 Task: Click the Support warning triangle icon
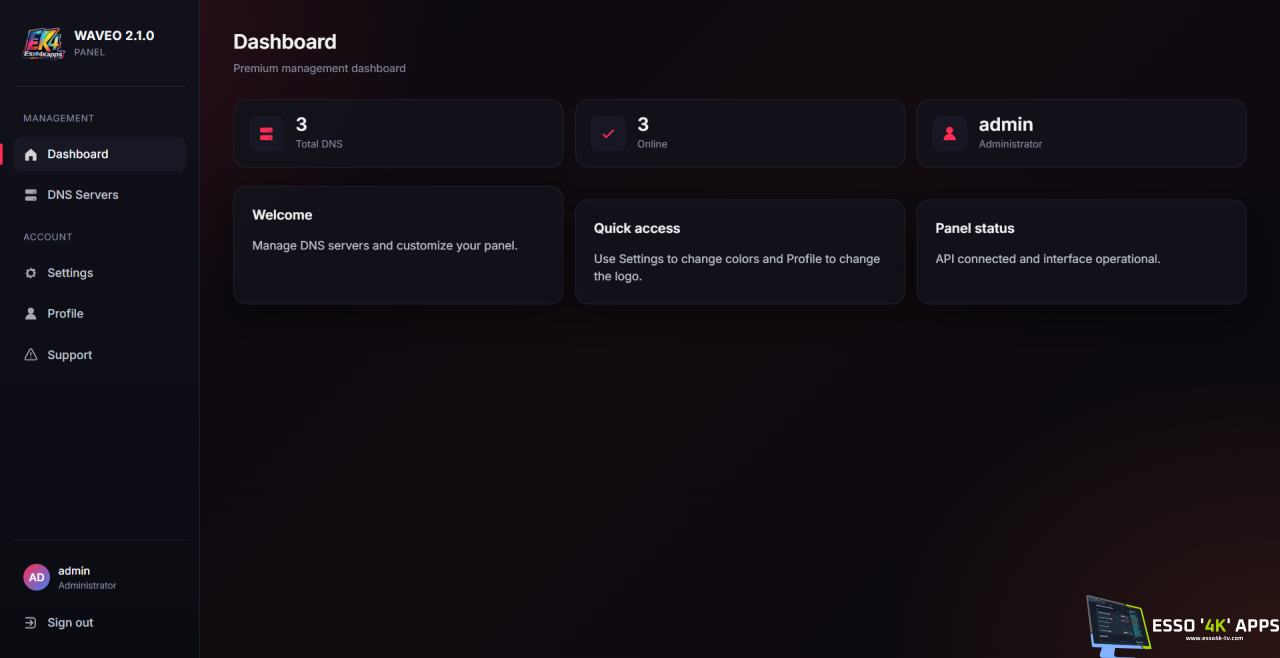(x=30, y=355)
